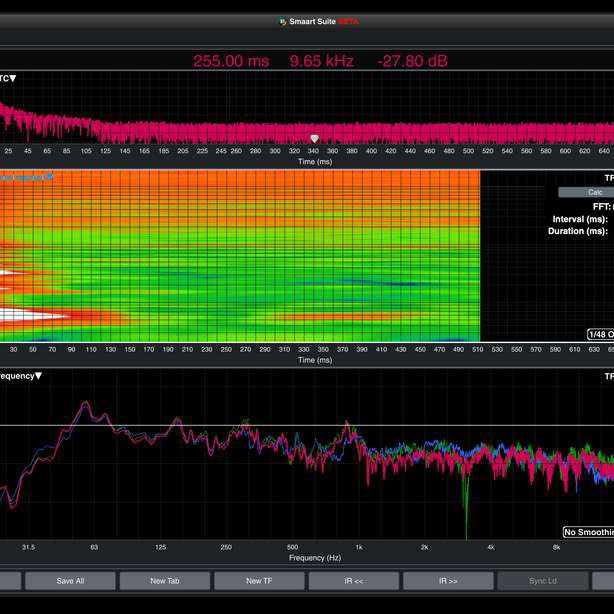Step the impulse response forward with IR >>
The width and height of the screenshot is (614, 614).
pos(447,580)
